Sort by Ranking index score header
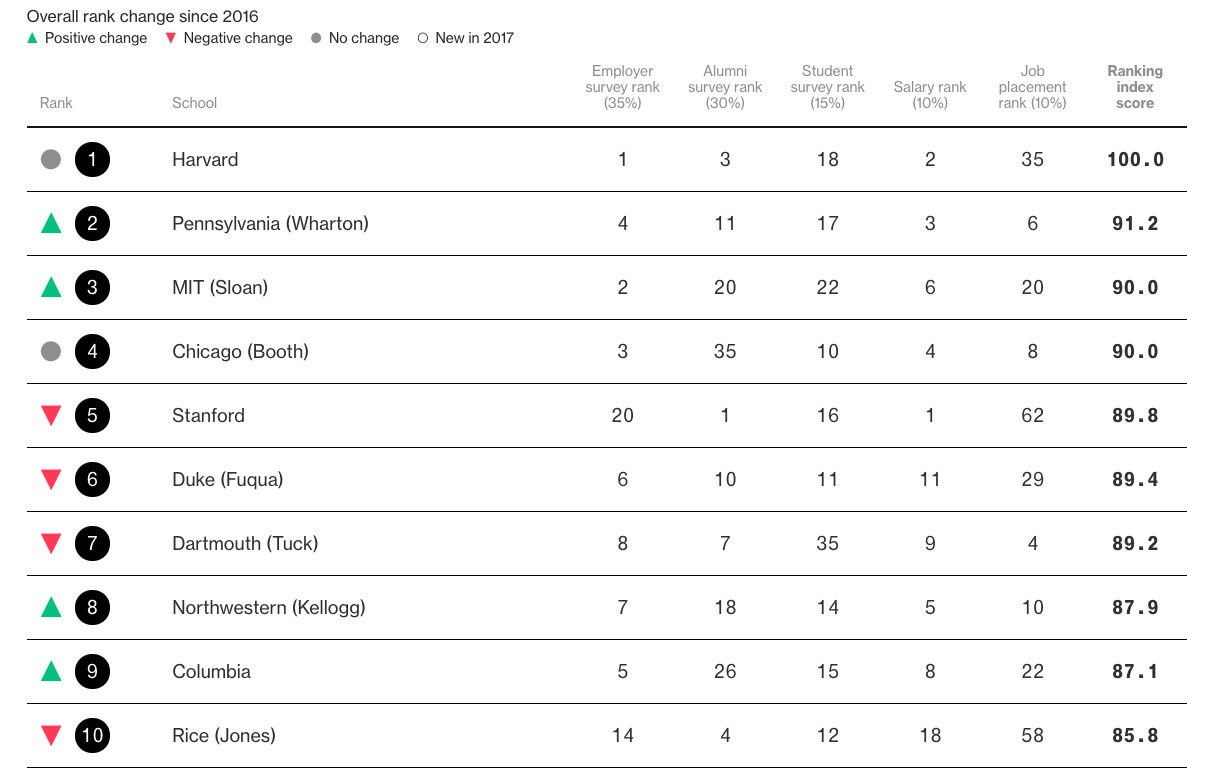Image resolution: width=1213 pixels, height=768 pixels. [x=1135, y=87]
